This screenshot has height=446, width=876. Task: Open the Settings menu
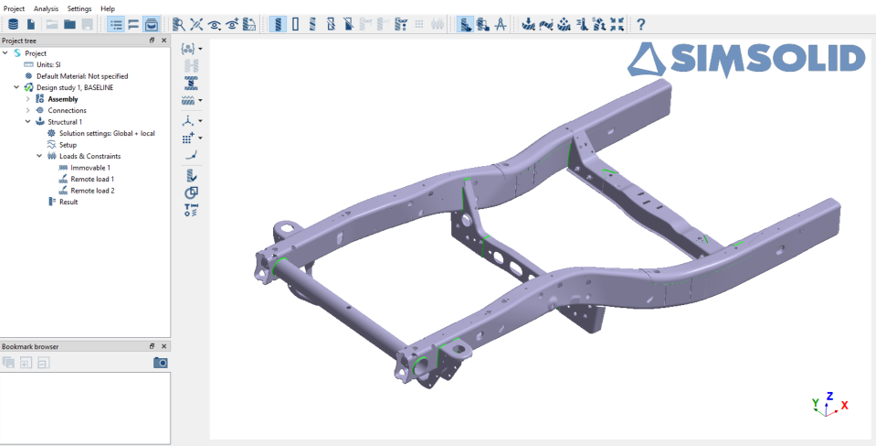[79, 8]
